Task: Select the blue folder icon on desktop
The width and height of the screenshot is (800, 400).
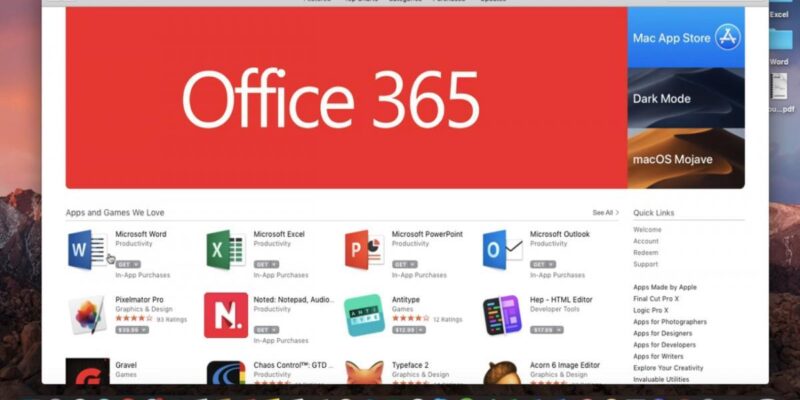Action: pyautogui.click(x=781, y=39)
